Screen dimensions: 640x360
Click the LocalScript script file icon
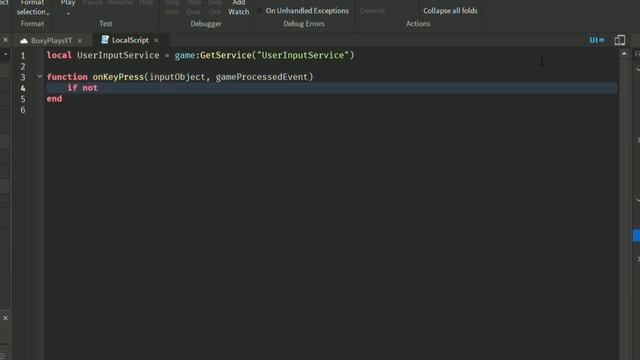point(105,40)
